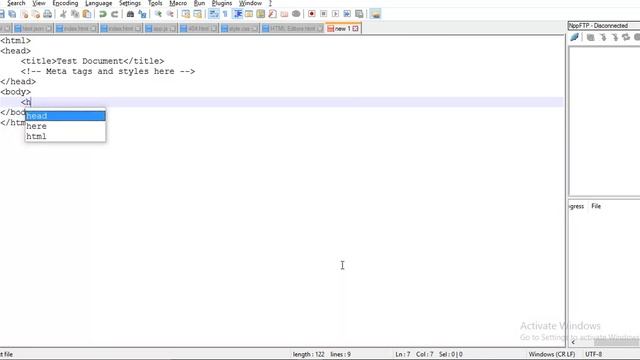Click the NppFTP - Disconnected panel title
The width and height of the screenshot is (640, 360).
point(598,25)
